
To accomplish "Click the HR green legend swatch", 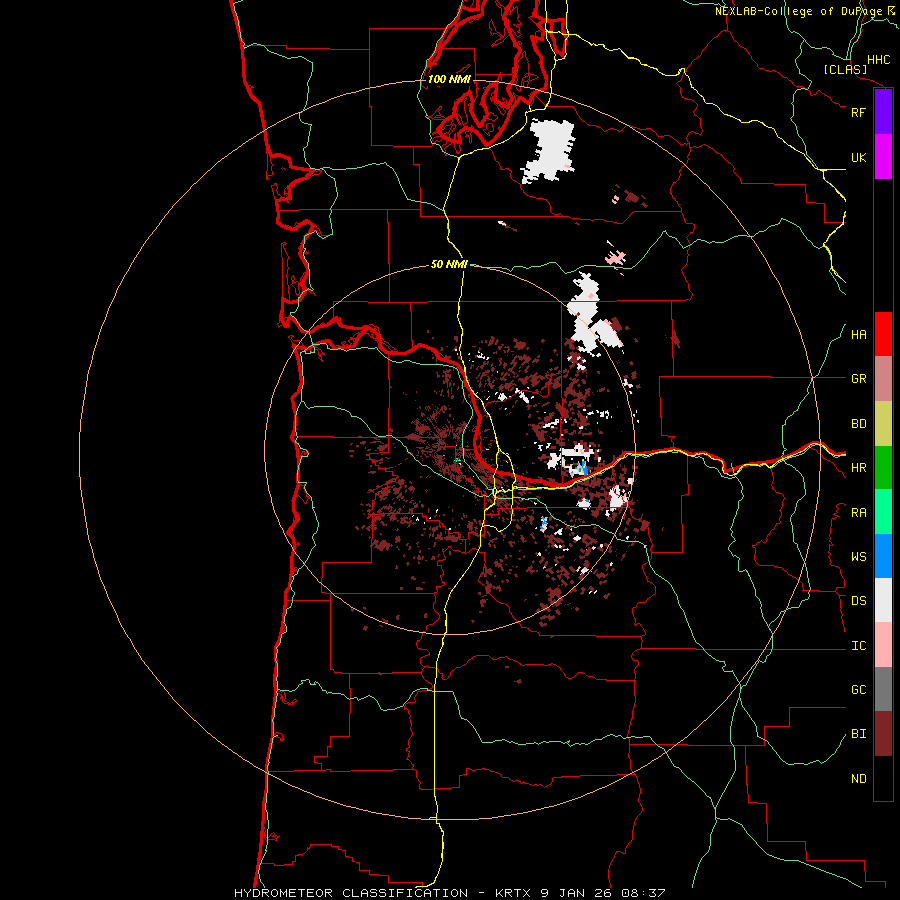I will (x=883, y=468).
